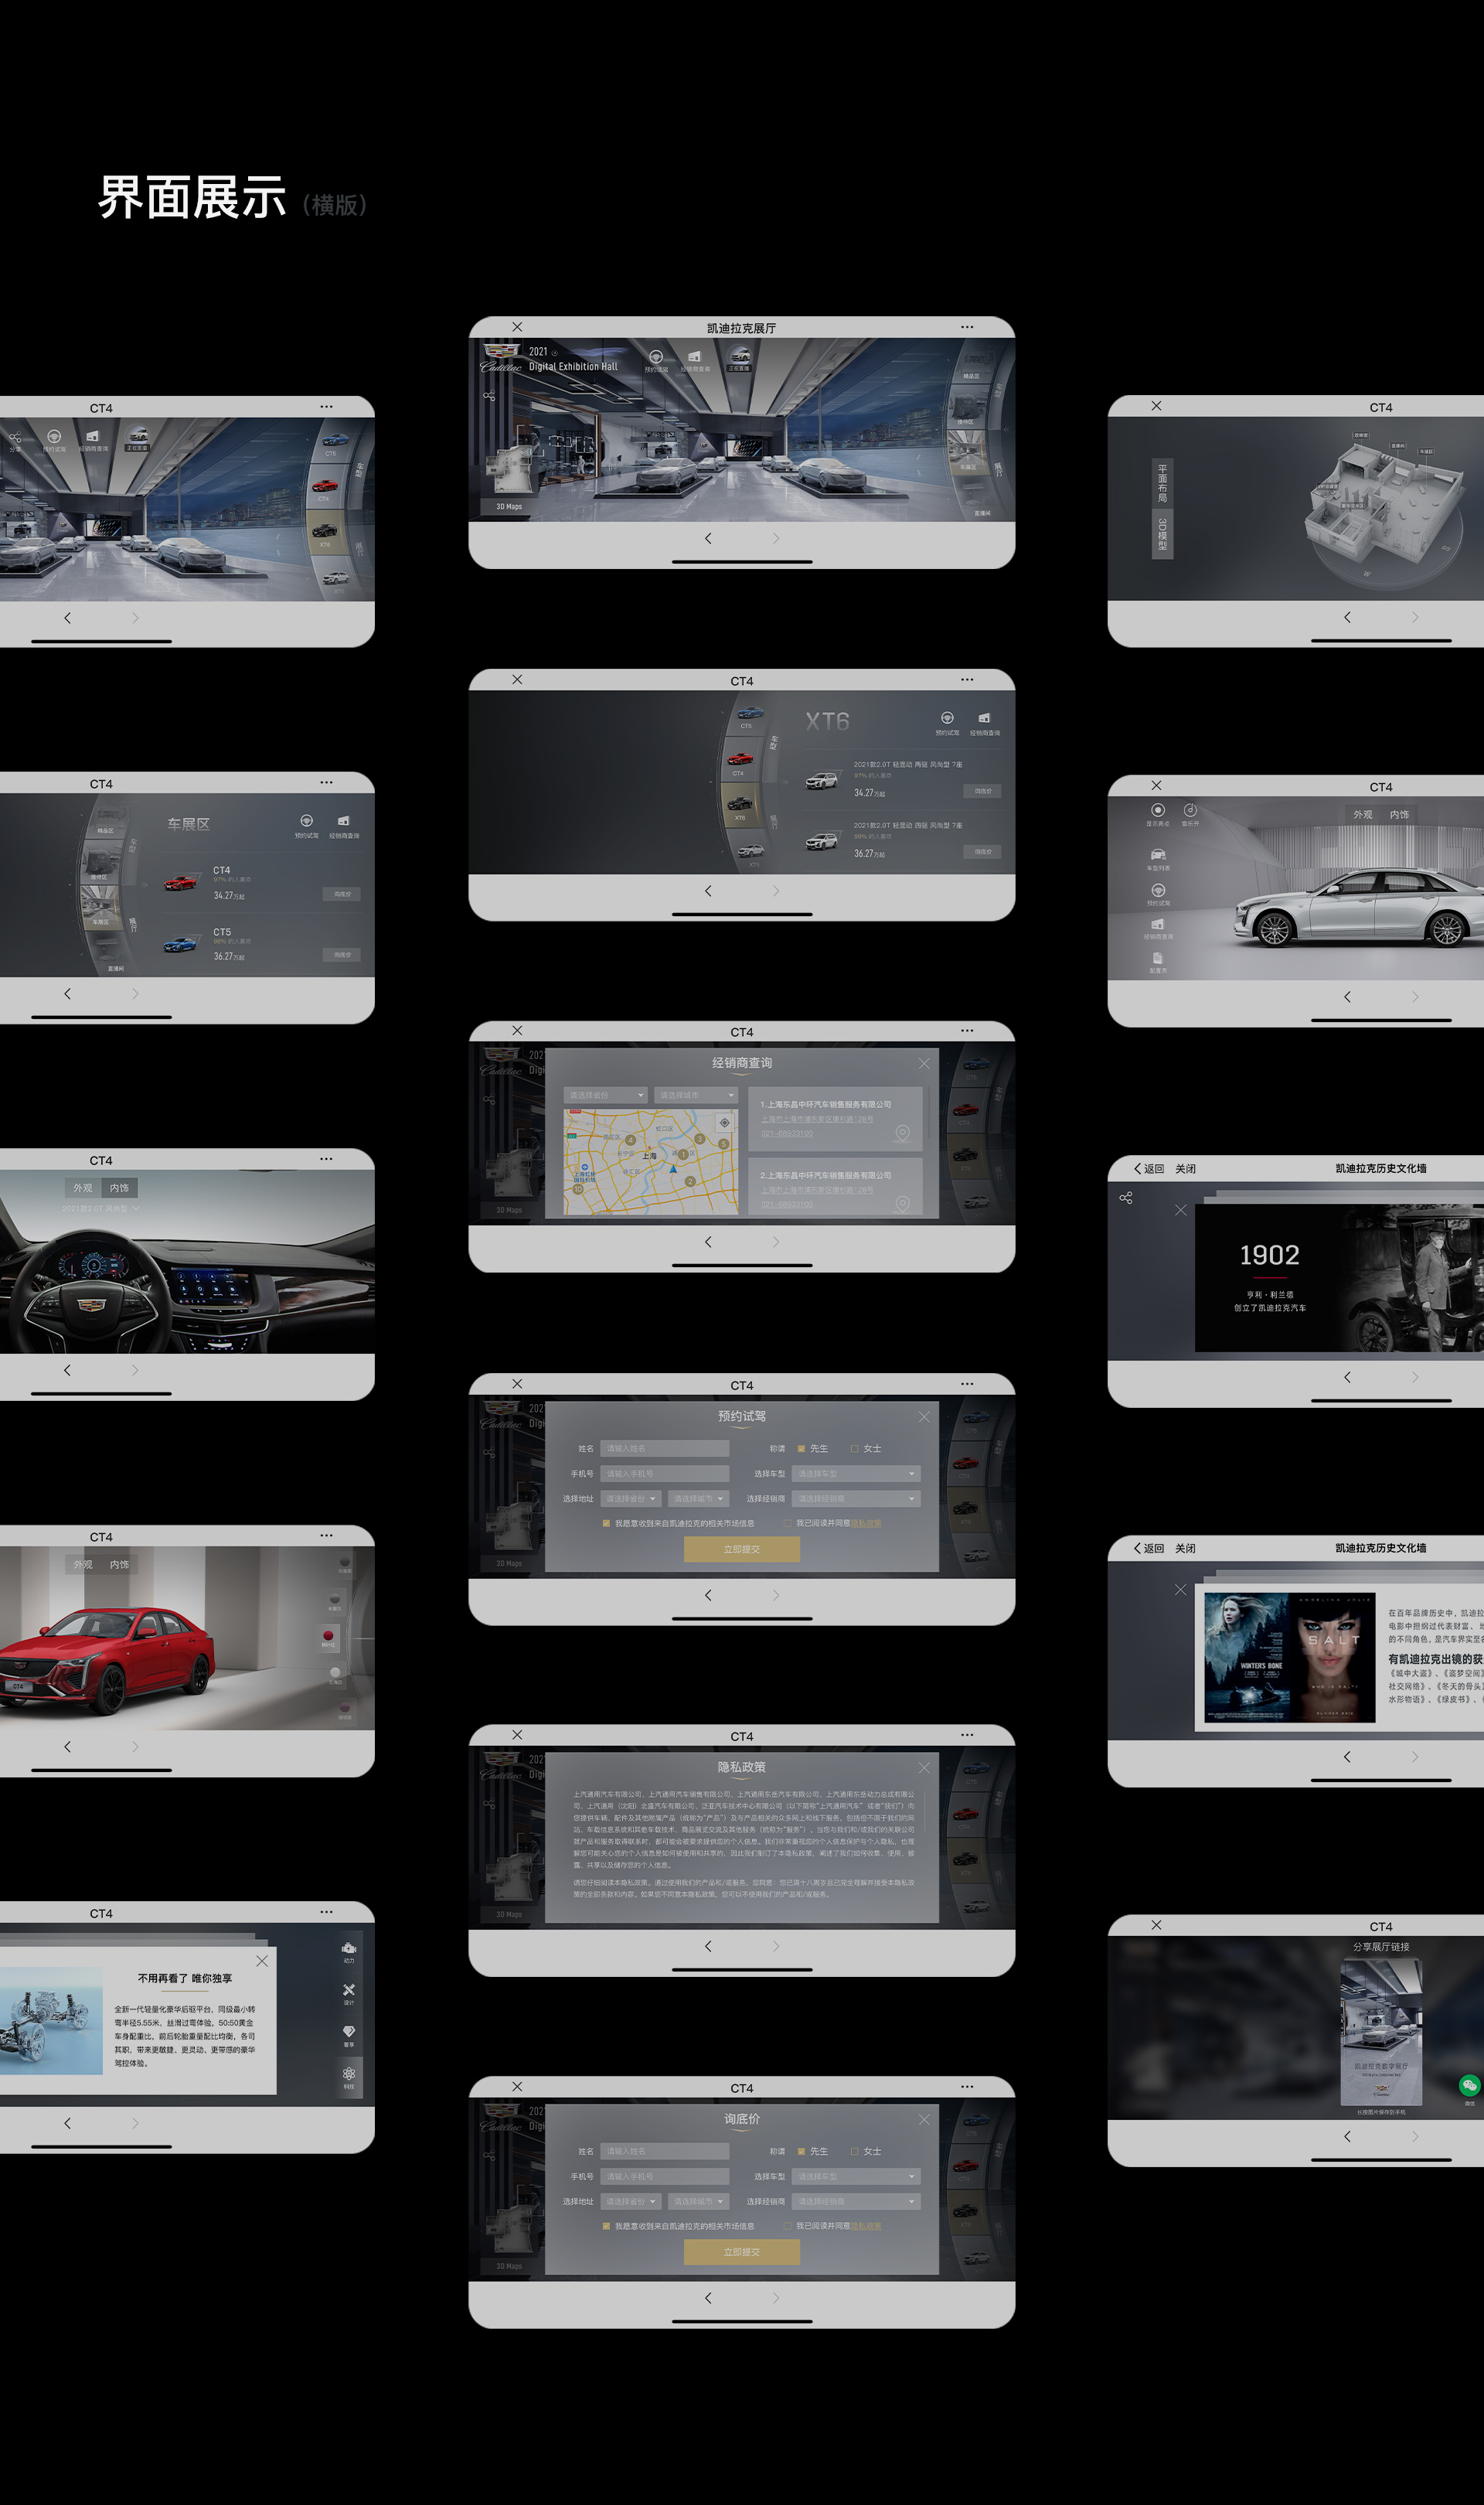This screenshot has width=1484, height=2505.
Task: Open 配置表 document icon on silver CT4 screen
Action: coord(1158,958)
